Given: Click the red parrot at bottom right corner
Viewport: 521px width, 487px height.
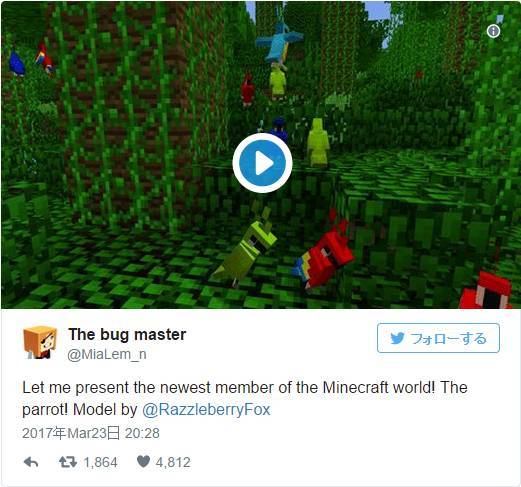Looking at the screenshot, I should pyautogui.click(x=486, y=290).
